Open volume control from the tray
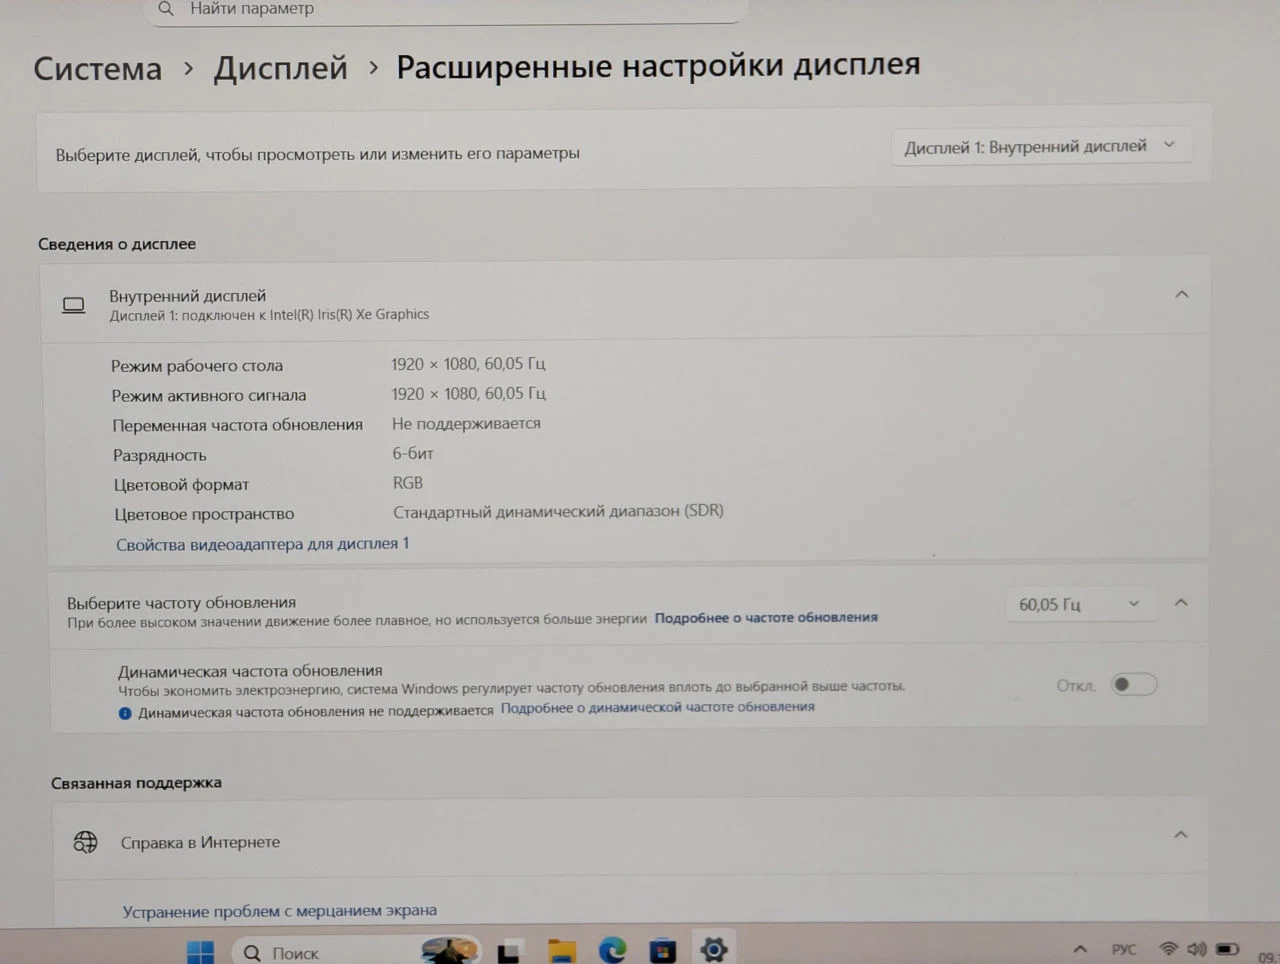This screenshot has height=964, width=1280. click(x=1197, y=948)
